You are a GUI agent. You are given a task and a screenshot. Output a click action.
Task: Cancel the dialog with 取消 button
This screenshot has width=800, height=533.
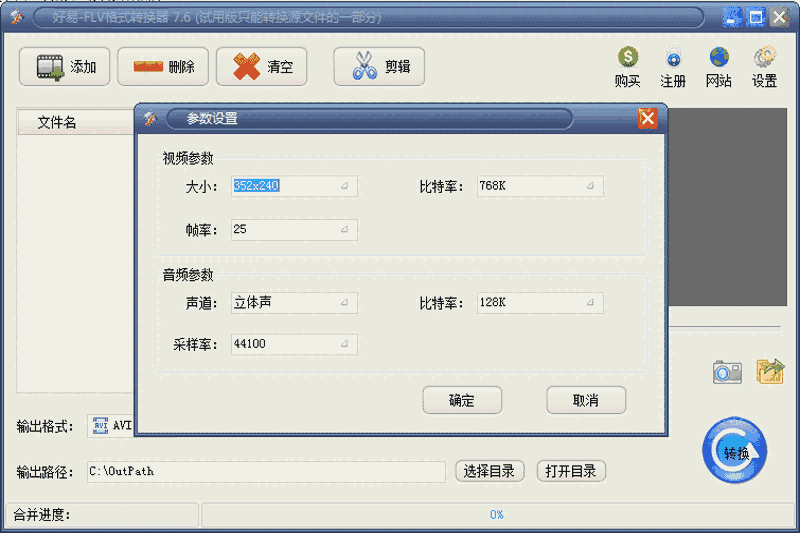[x=586, y=400]
